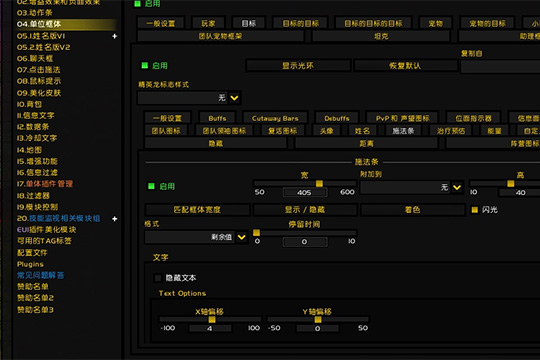The height and width of the screenshot is (360, 540).
Task: Click the 停留时间 slider handle
Action: [x=257, y=233]
